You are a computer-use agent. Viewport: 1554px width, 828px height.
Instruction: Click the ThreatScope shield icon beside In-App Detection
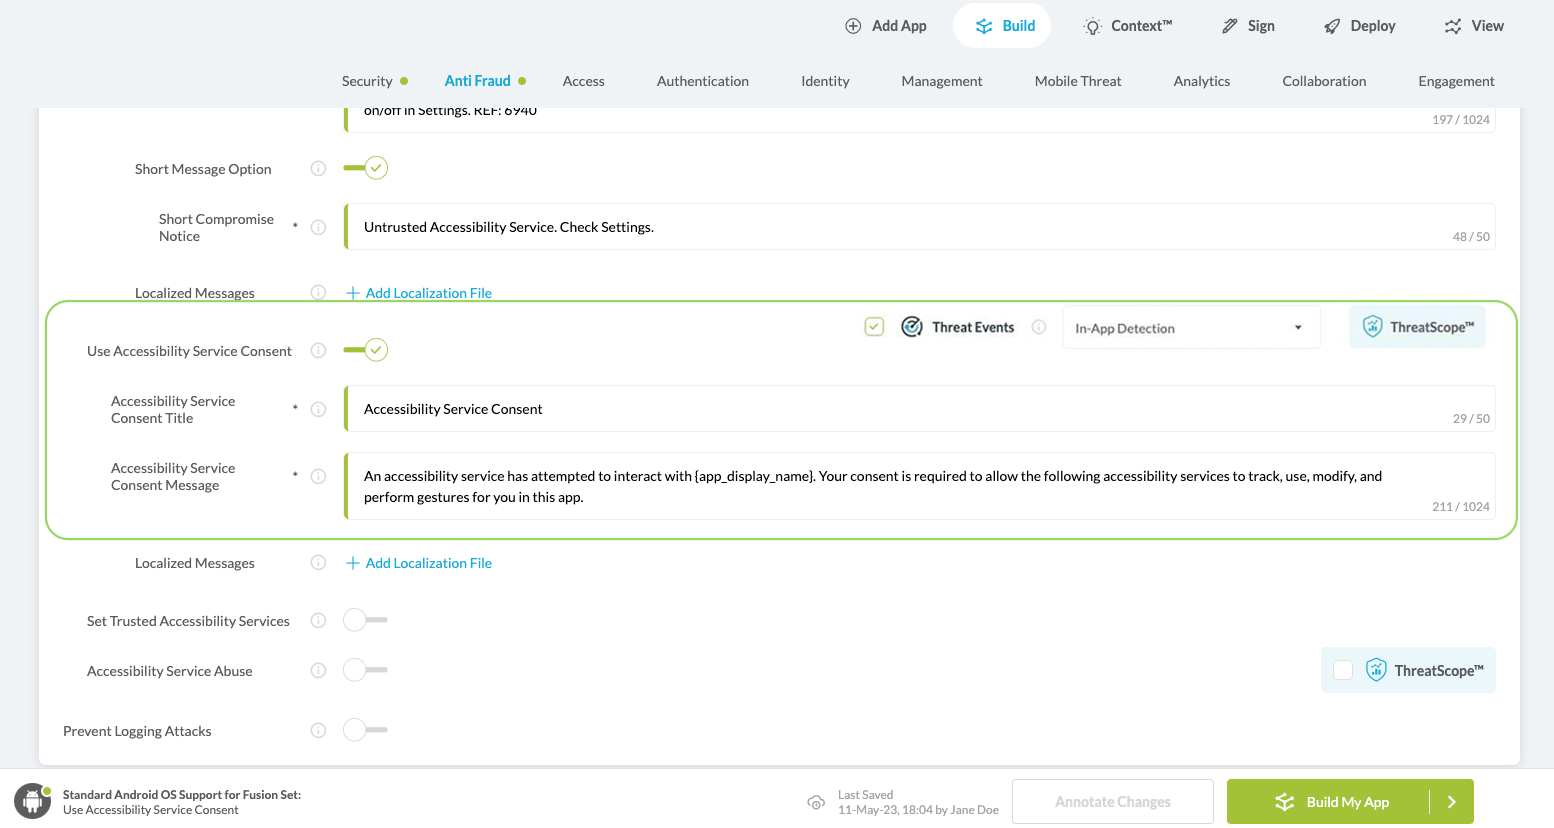click(1373, 327)
